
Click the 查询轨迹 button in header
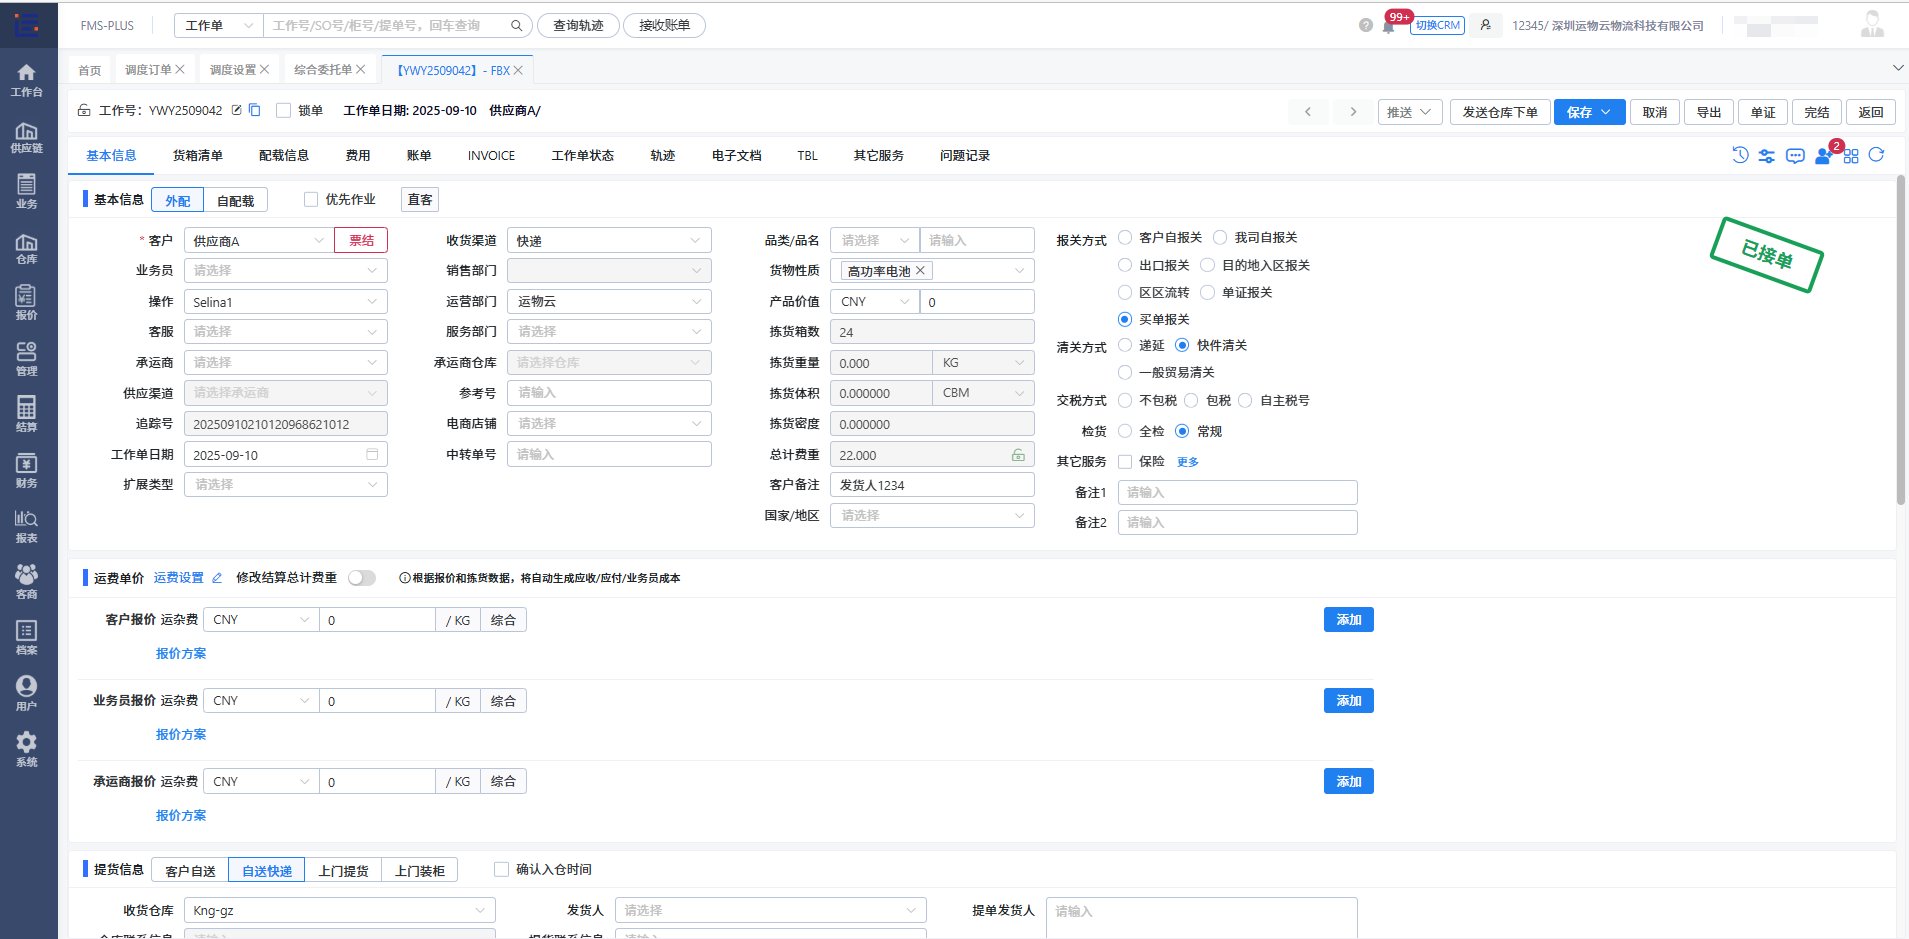[x=578, y=25]
